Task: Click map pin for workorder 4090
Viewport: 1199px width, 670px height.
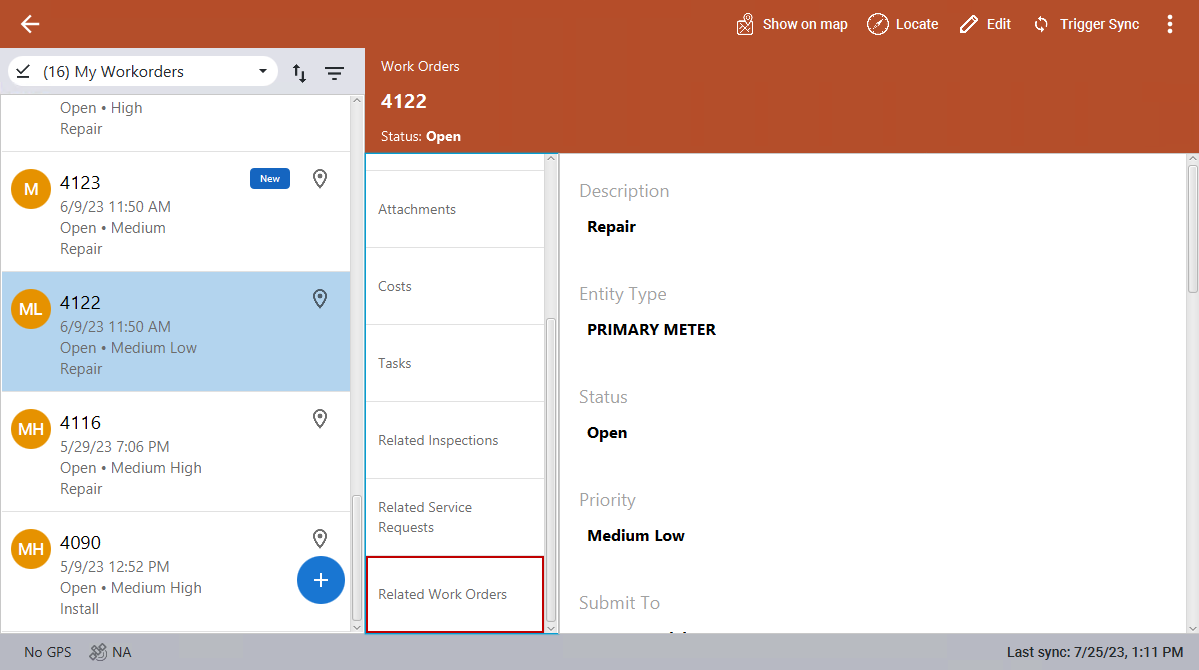Action: (x=320, y=538)
